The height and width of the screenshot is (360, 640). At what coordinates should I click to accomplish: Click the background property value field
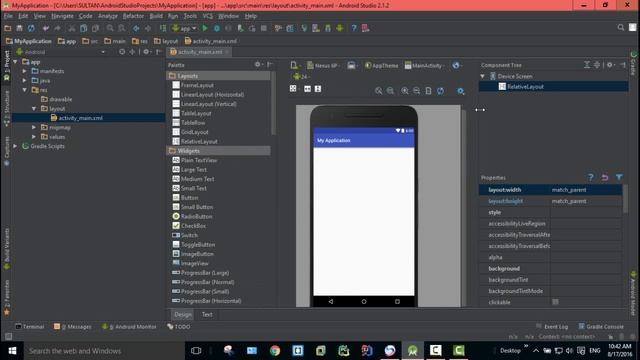tap(586, 269)
